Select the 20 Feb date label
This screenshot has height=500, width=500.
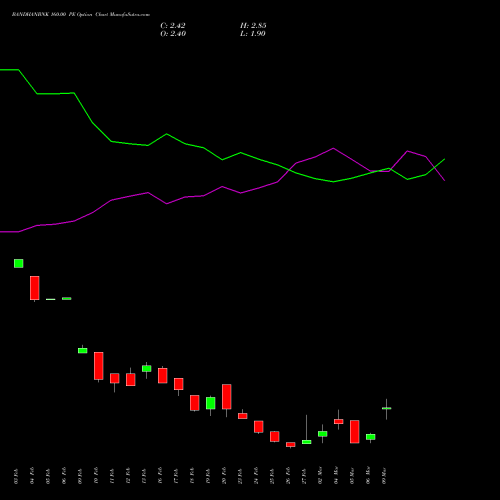[x=224, y=476]
